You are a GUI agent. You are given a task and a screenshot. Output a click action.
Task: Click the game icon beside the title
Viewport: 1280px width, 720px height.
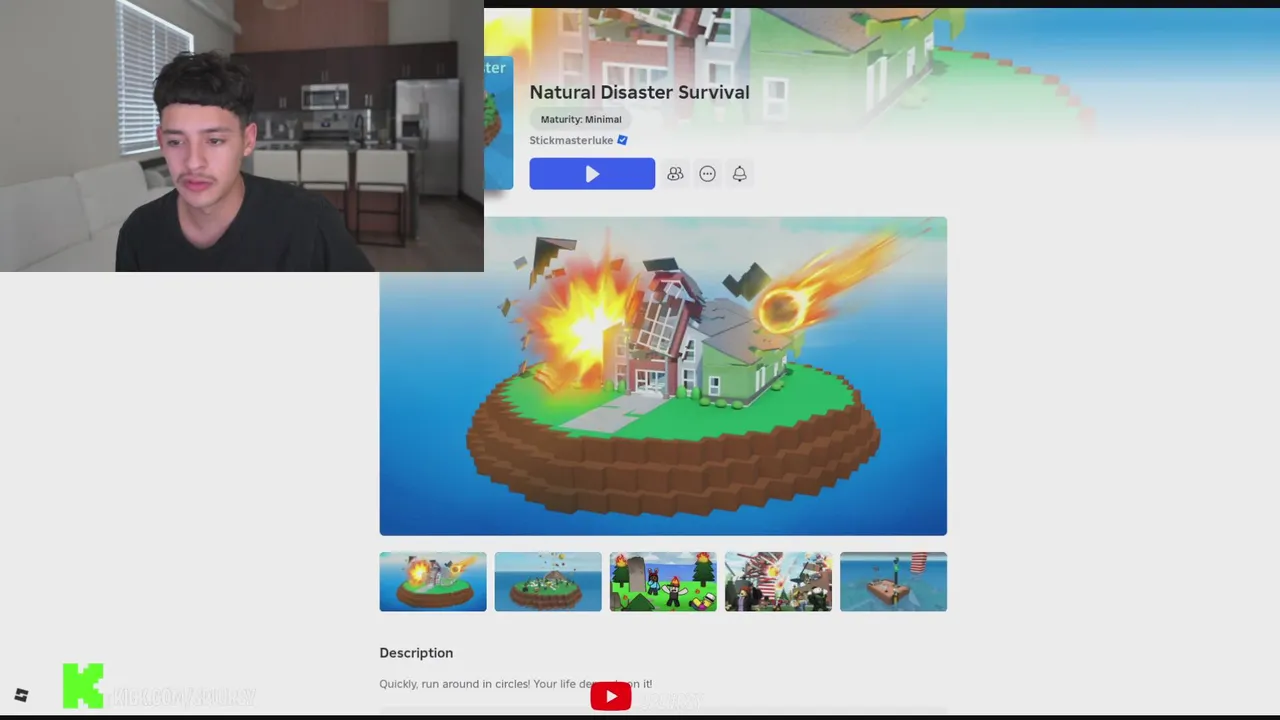[498, 122]
